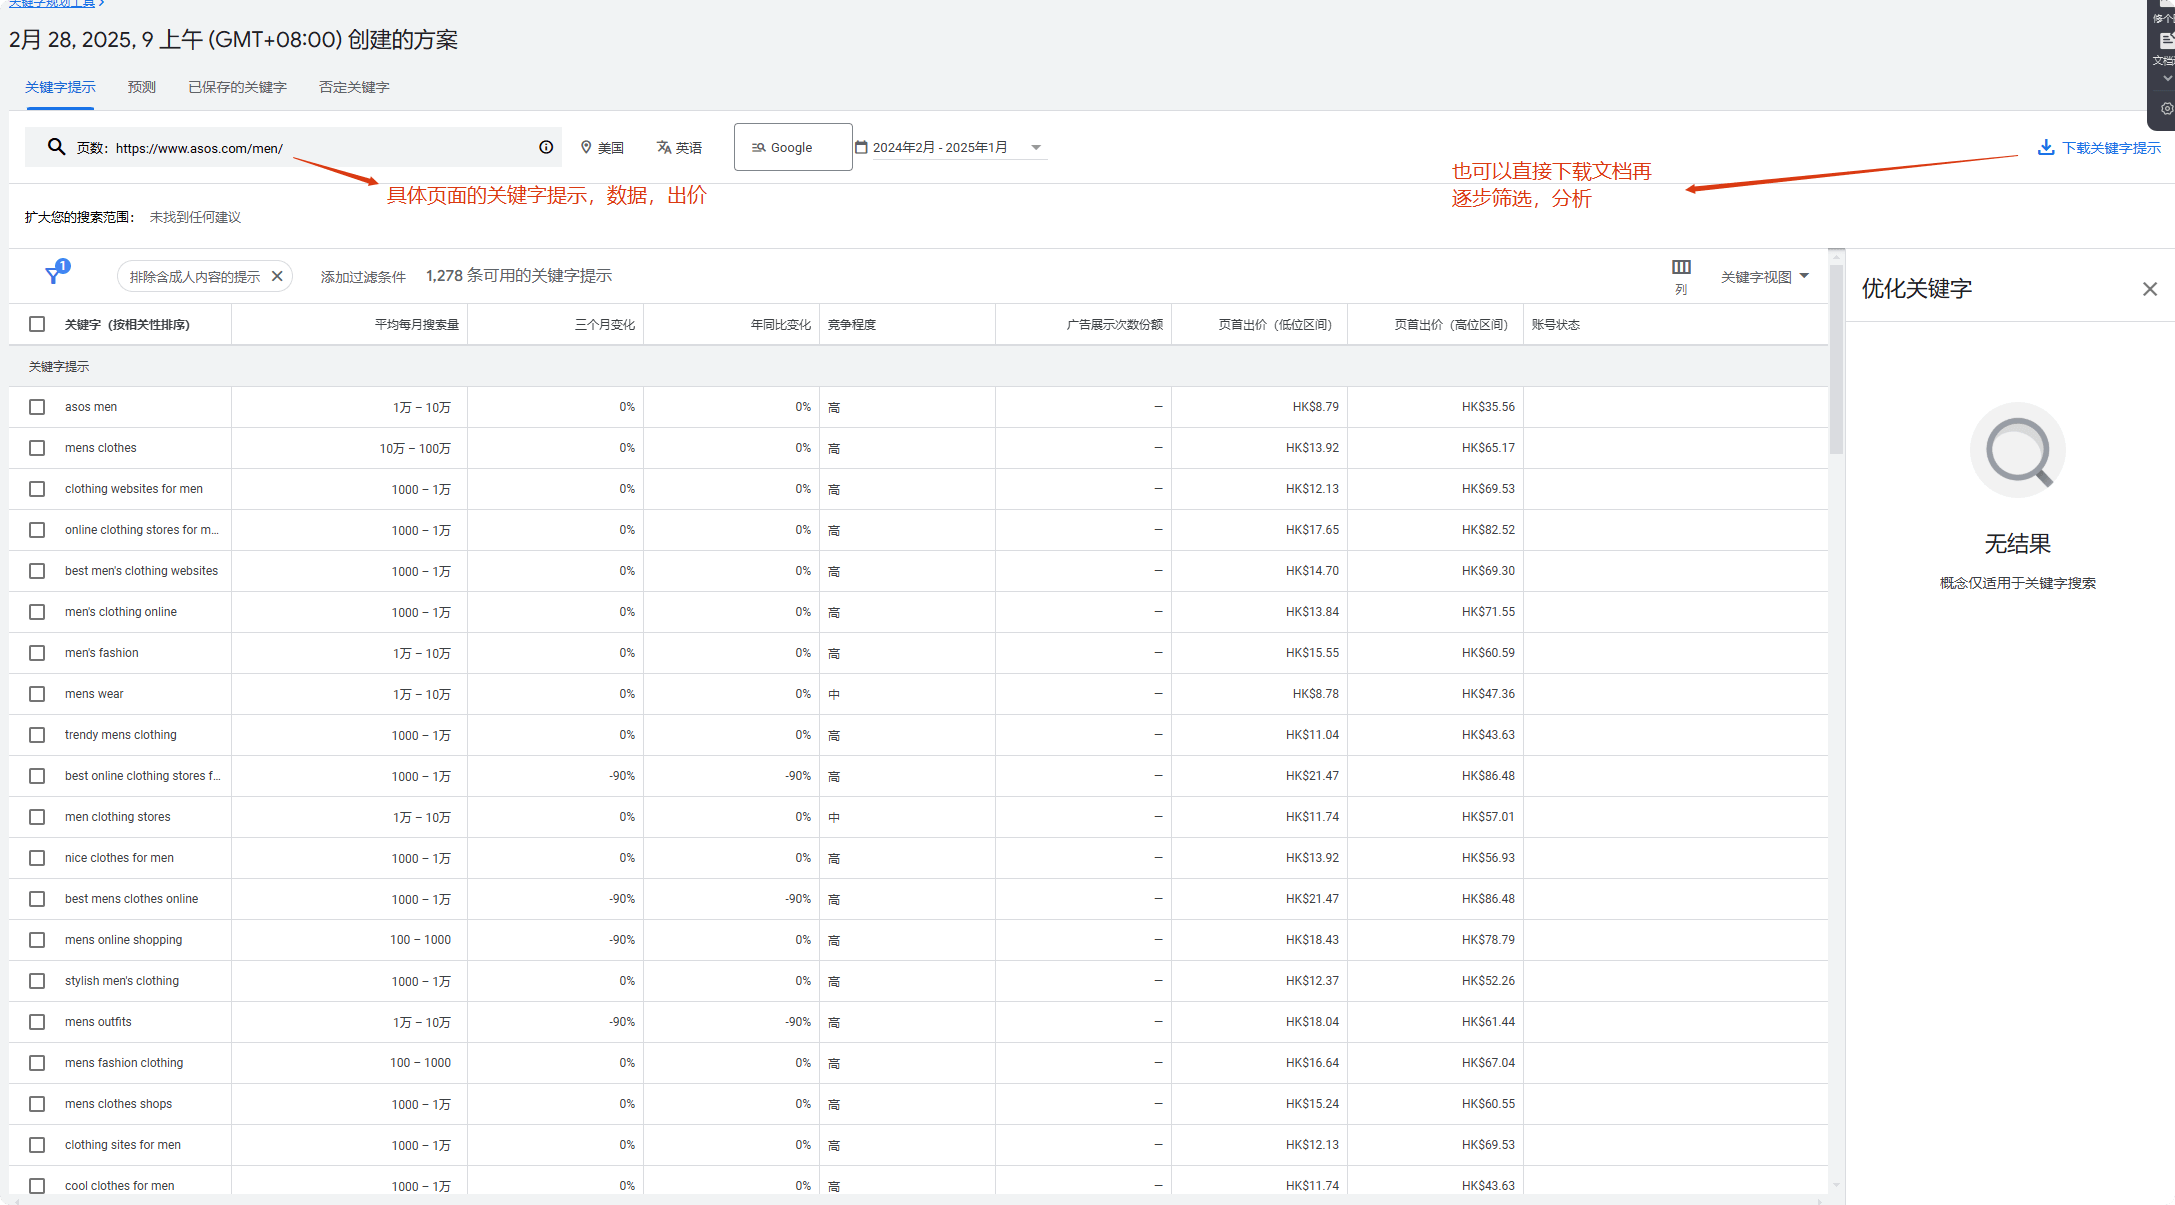
Task: Click the 'online clothing stores for m...' keyword
Action: point(142,530)
